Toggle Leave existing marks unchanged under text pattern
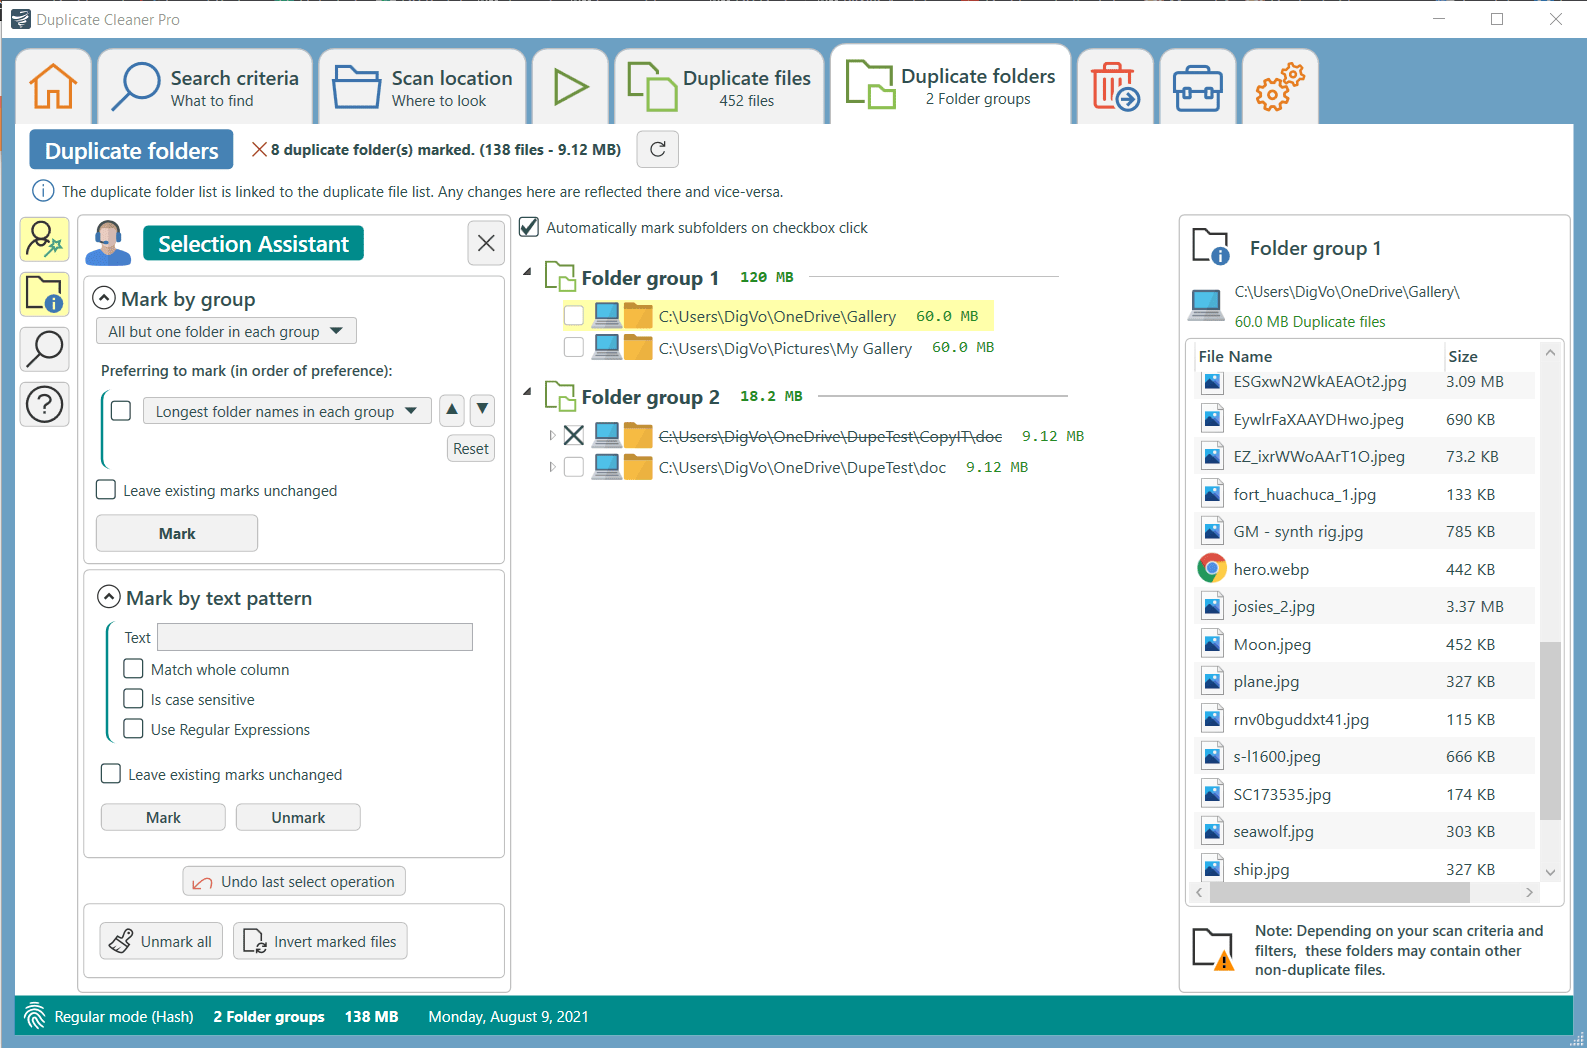This screenshot has width=1587, height=1048. [111, 773]
